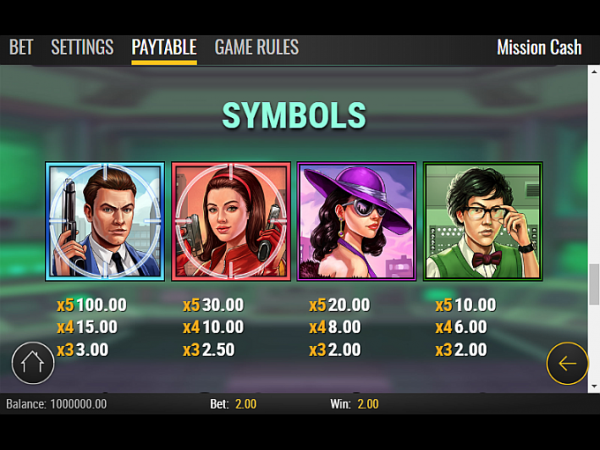Viewport: 600px width, 450px height.
Task: Open the GAME RULES tab
Action: point(257,47)
